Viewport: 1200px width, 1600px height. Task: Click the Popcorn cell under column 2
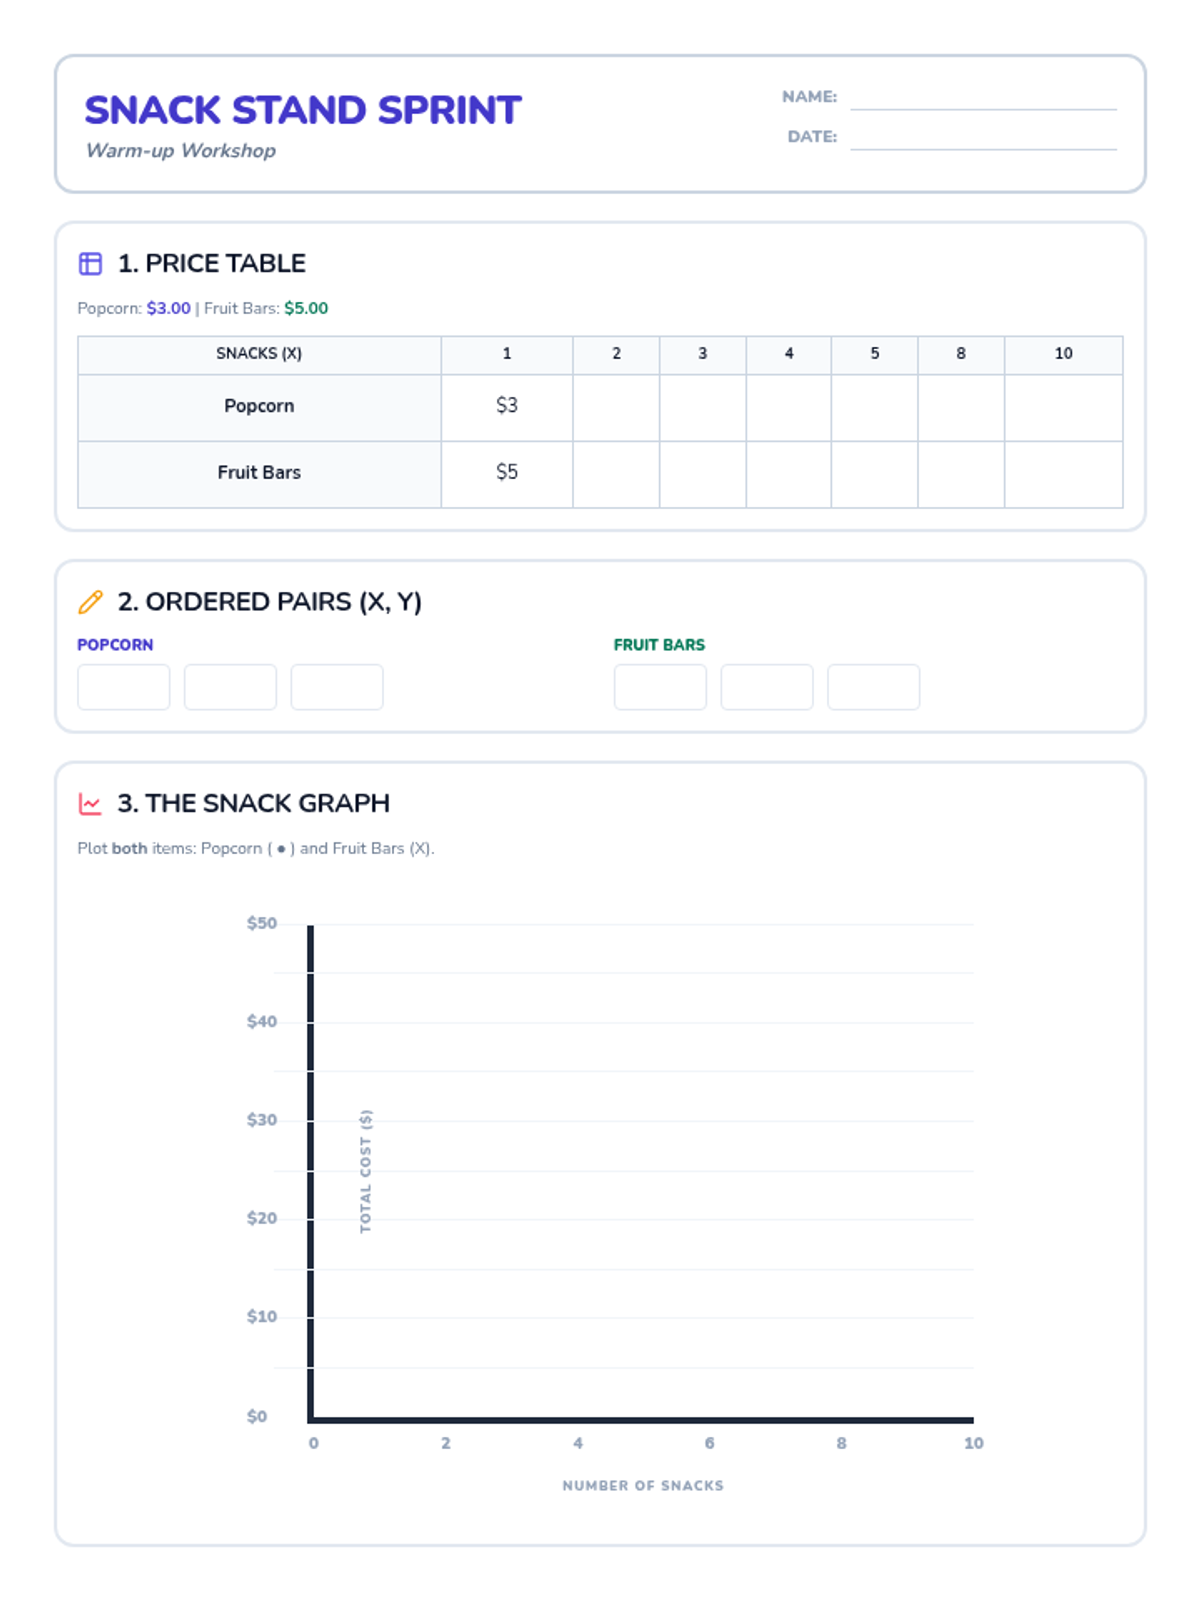(616, 407)
